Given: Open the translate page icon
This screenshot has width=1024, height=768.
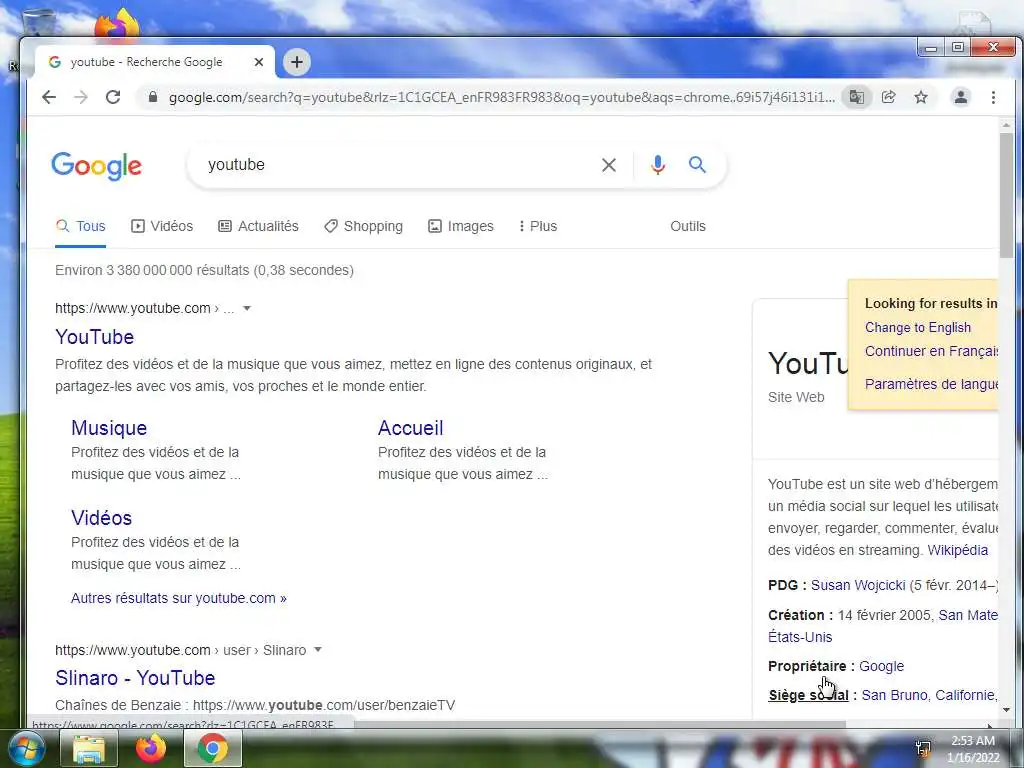Looking at the screenshot, I should click(x=856, y=97).
